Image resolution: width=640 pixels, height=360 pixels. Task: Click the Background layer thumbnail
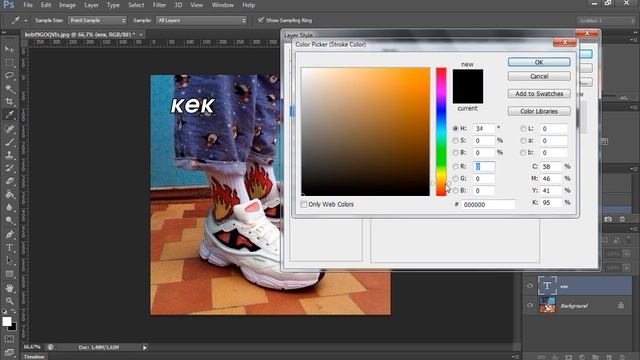click(x=547, y=305)
